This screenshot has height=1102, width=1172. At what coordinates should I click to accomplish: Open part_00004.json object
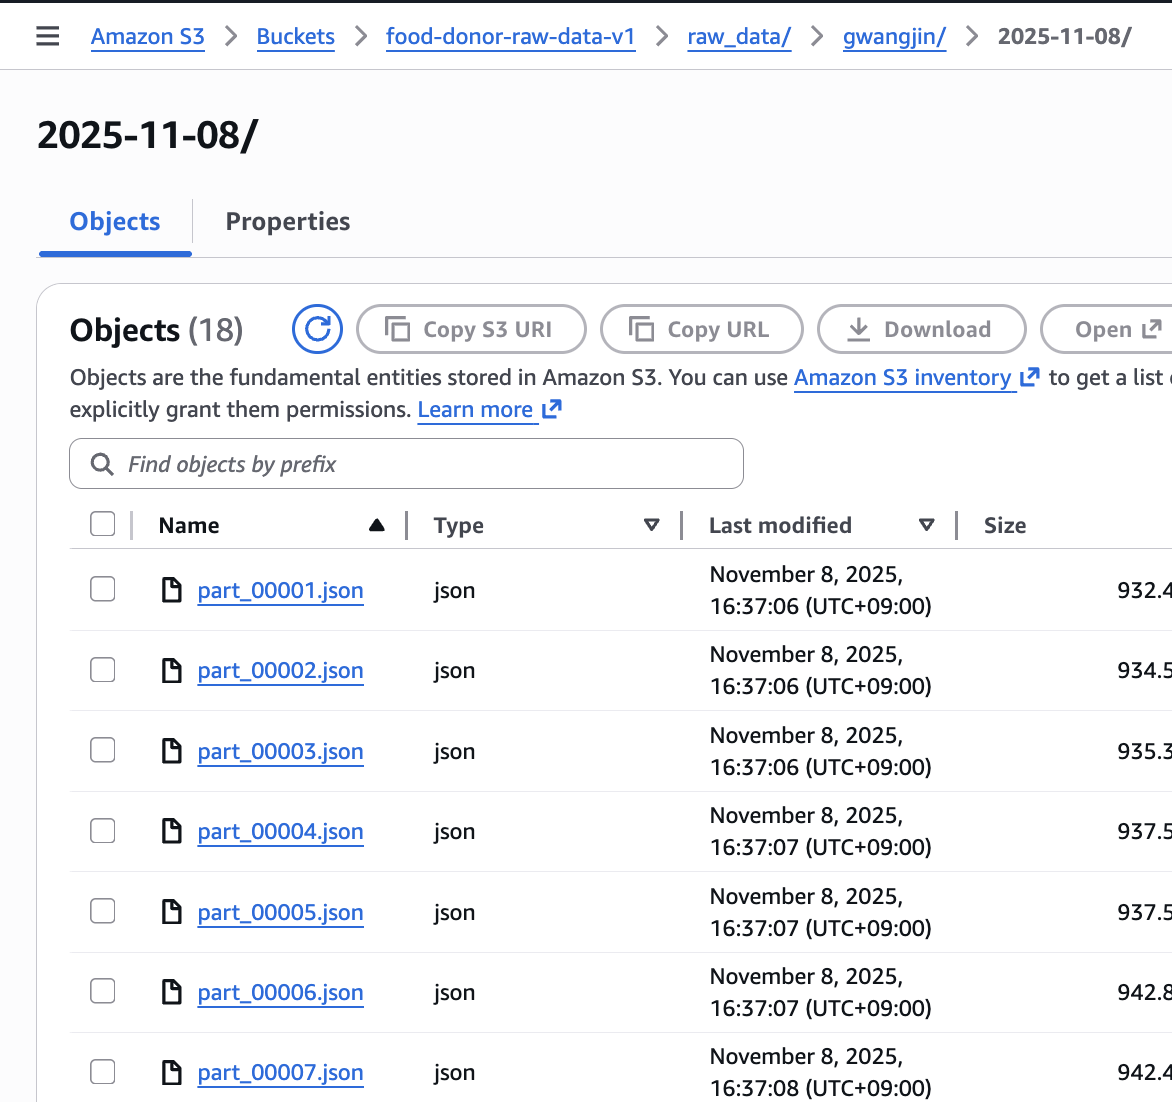coord(280,831)
